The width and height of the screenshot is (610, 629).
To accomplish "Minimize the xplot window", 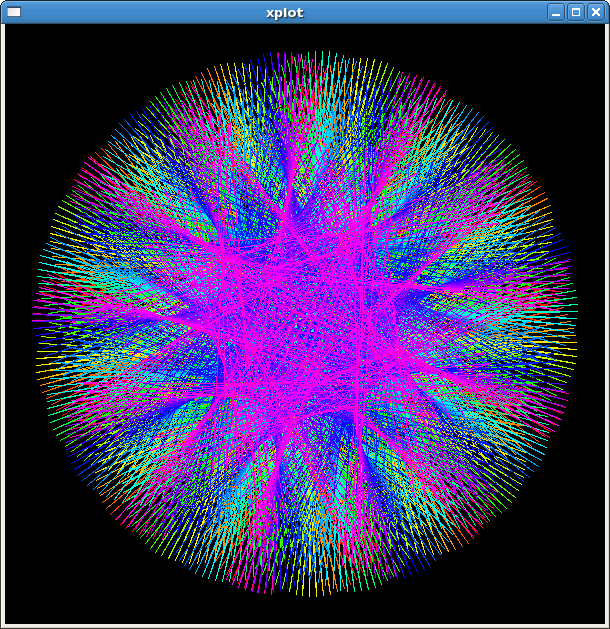I will (556, 12).
